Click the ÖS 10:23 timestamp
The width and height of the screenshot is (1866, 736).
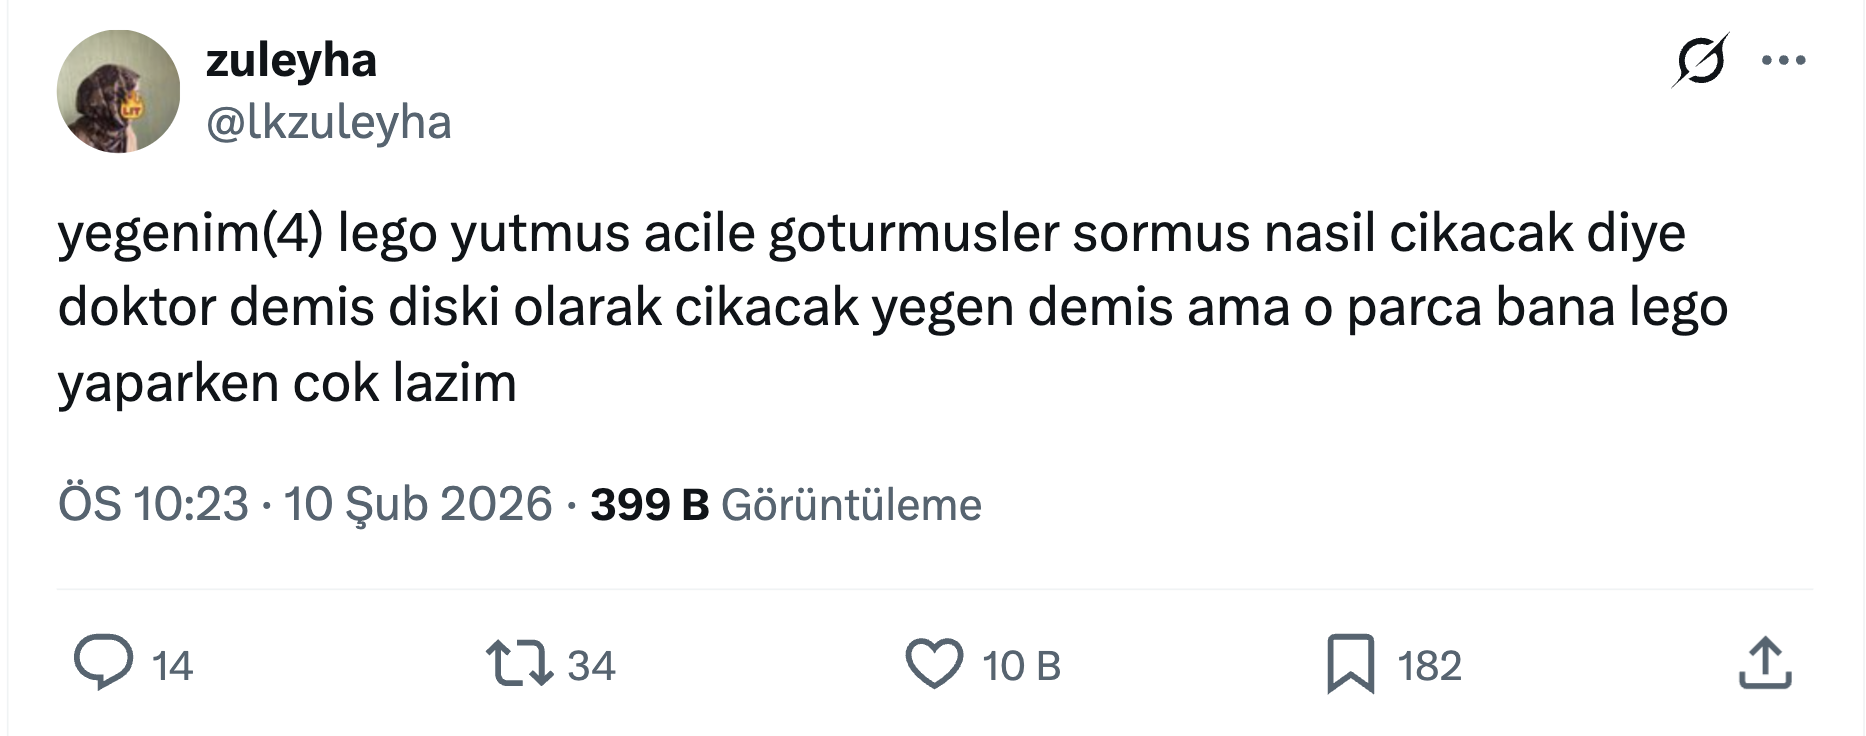click(153, 504)
